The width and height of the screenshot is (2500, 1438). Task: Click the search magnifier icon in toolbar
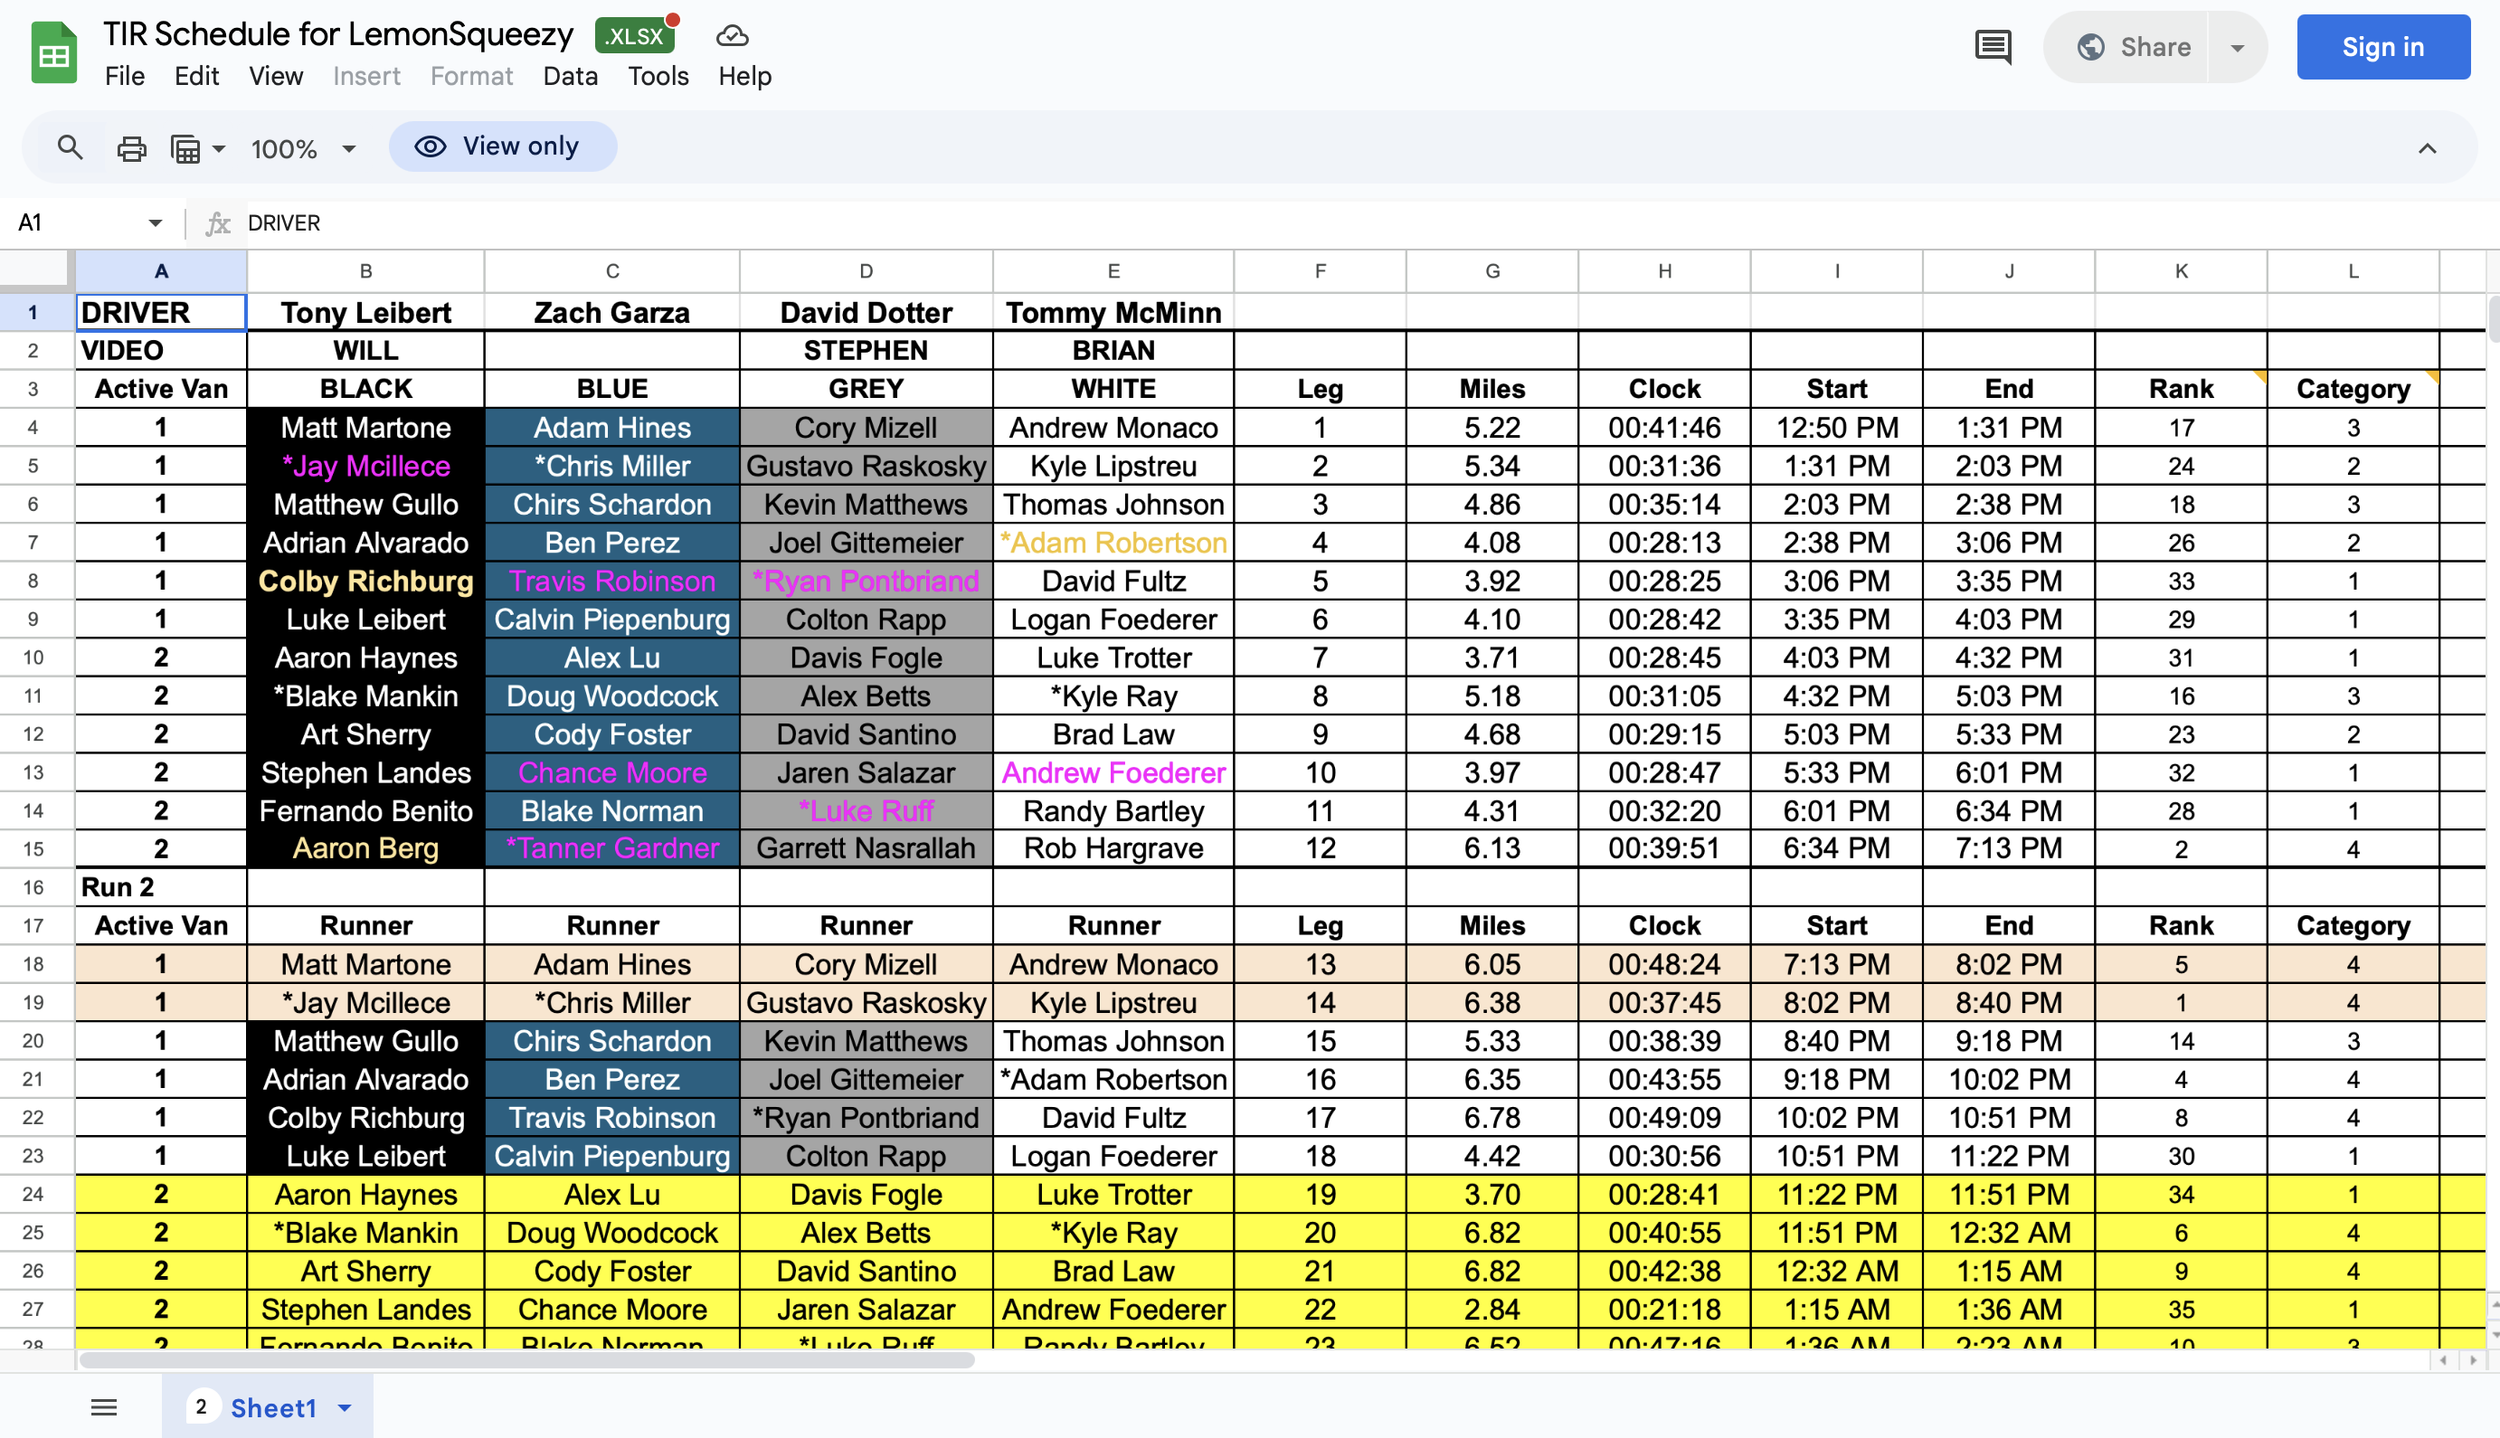tap(69, 148)
